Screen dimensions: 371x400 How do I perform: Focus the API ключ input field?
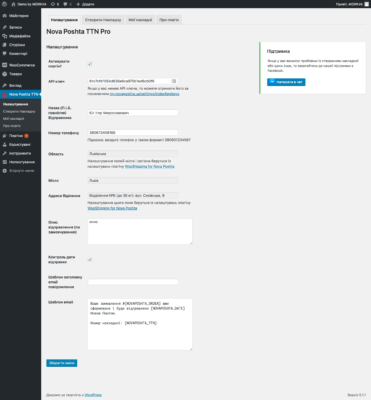(x=133, y=81)
